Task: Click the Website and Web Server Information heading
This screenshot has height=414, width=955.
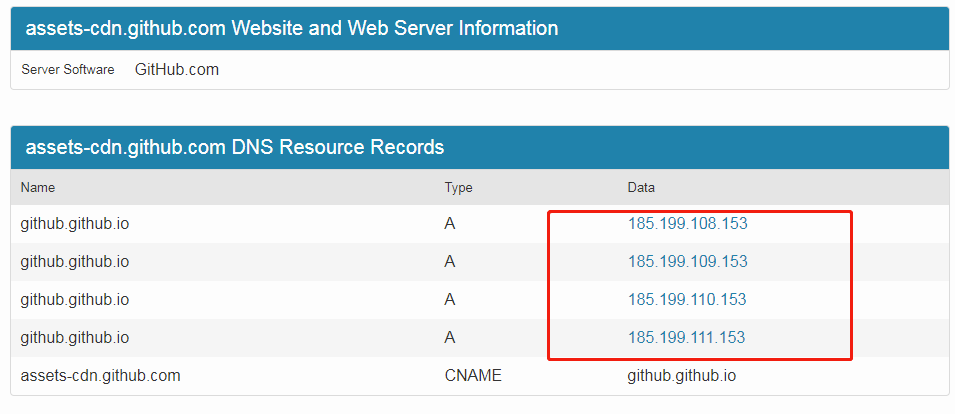Action: [292, 28]
